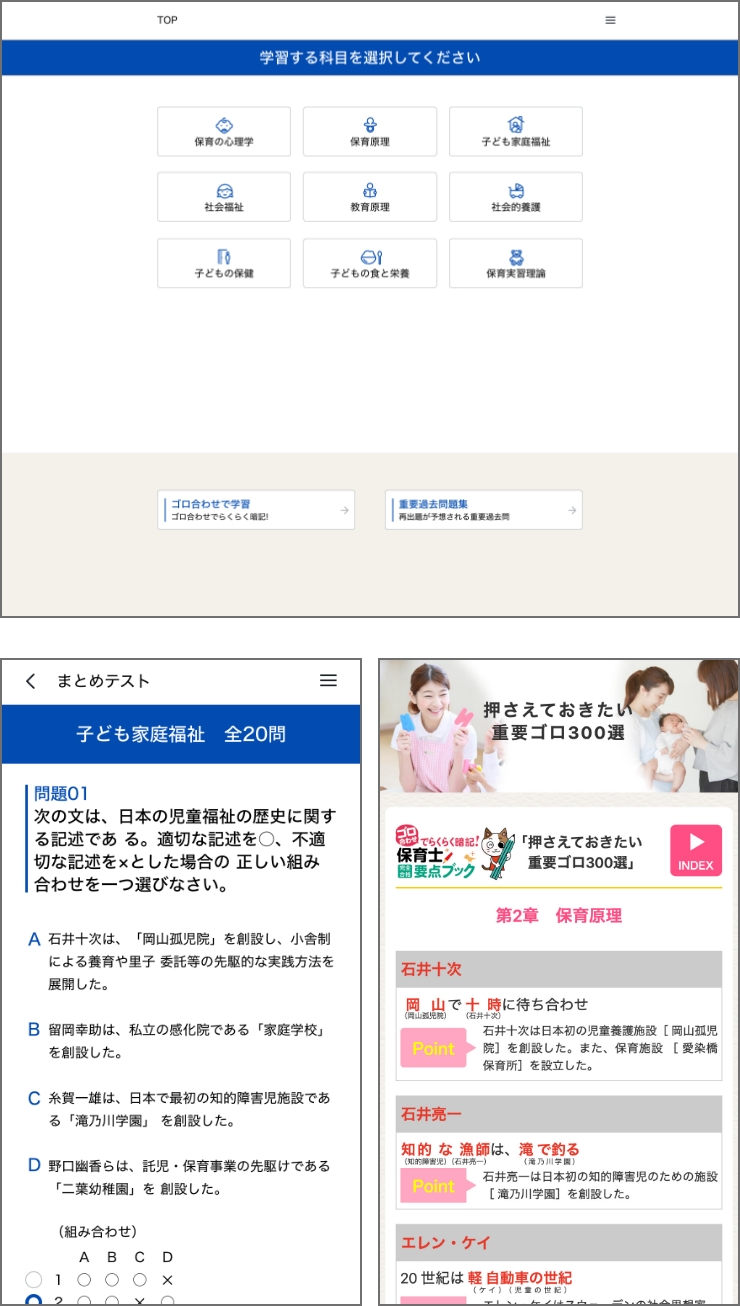
Task: Click the TOP menu item
Action: [168, 20]
